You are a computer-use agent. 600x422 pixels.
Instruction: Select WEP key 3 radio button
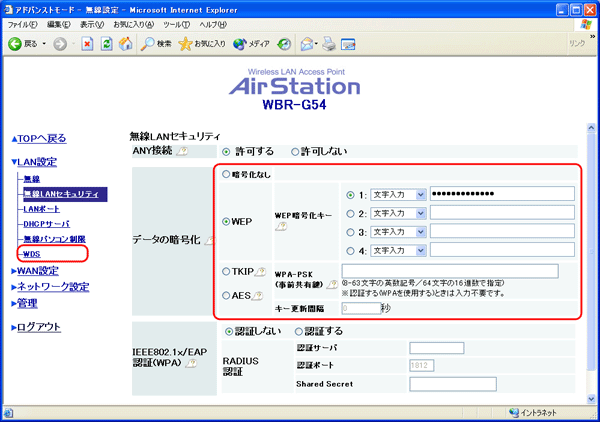coord(350,232)
